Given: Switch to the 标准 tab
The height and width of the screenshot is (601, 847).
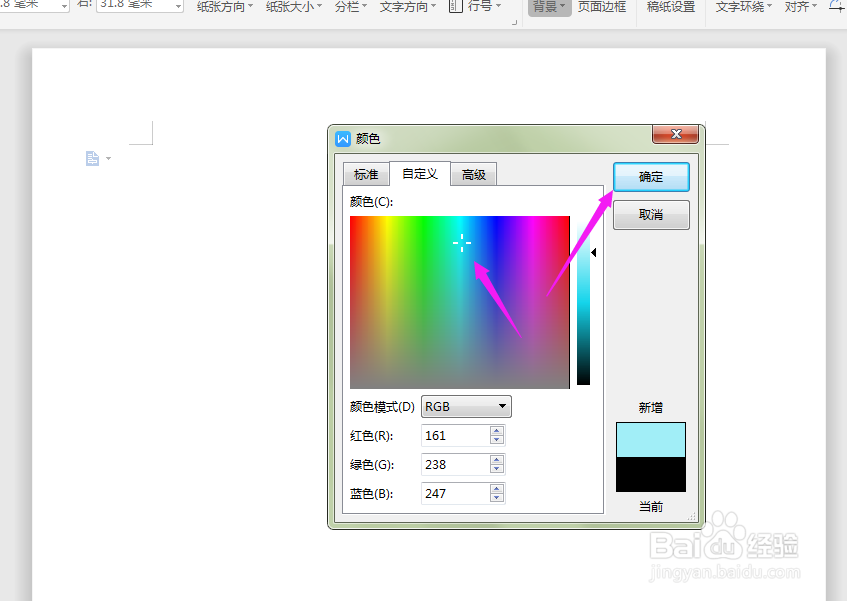Looking at the screenshot, I should pyautogui.click(x=366, y=174).
